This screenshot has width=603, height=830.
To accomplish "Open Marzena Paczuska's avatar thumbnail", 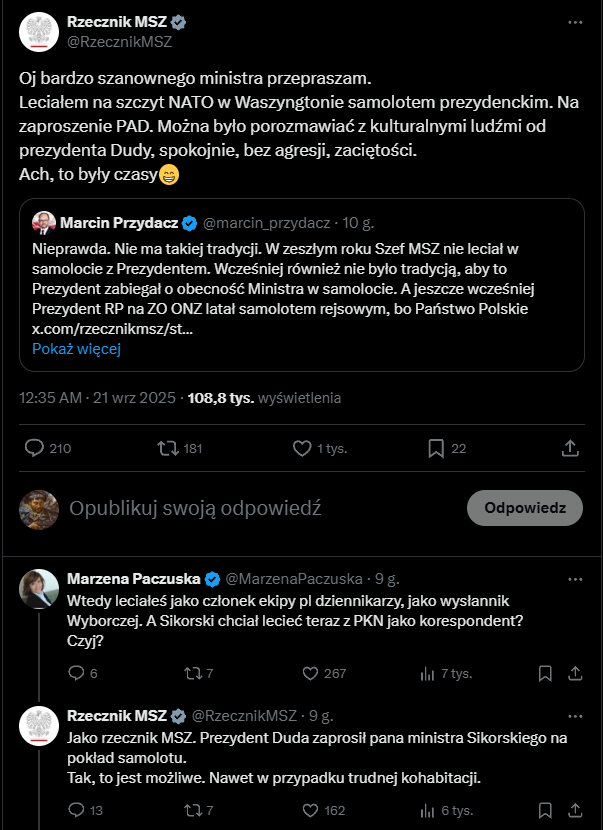I will 38,589.
